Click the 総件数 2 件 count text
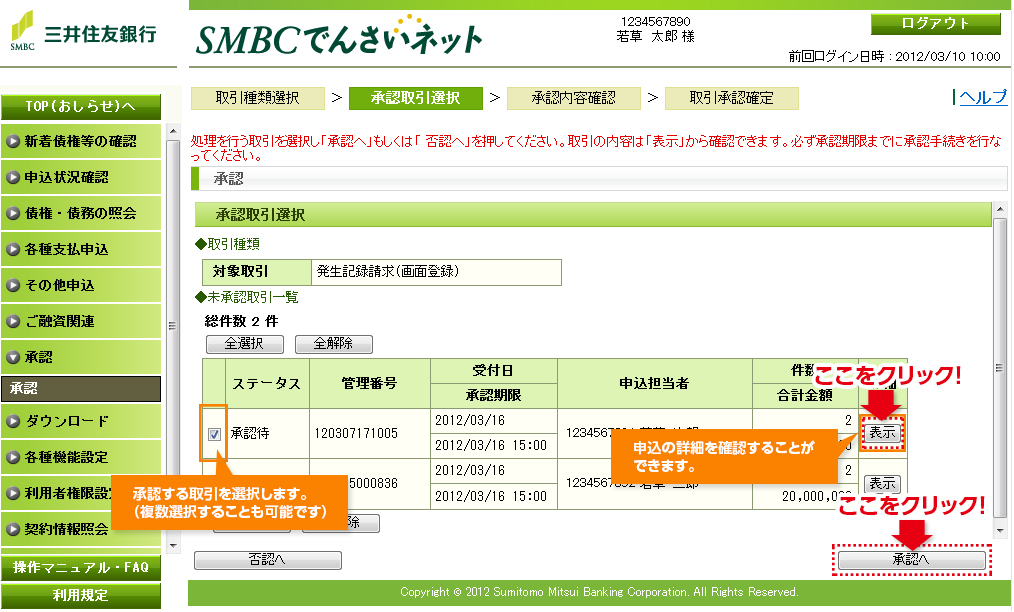 241,322
